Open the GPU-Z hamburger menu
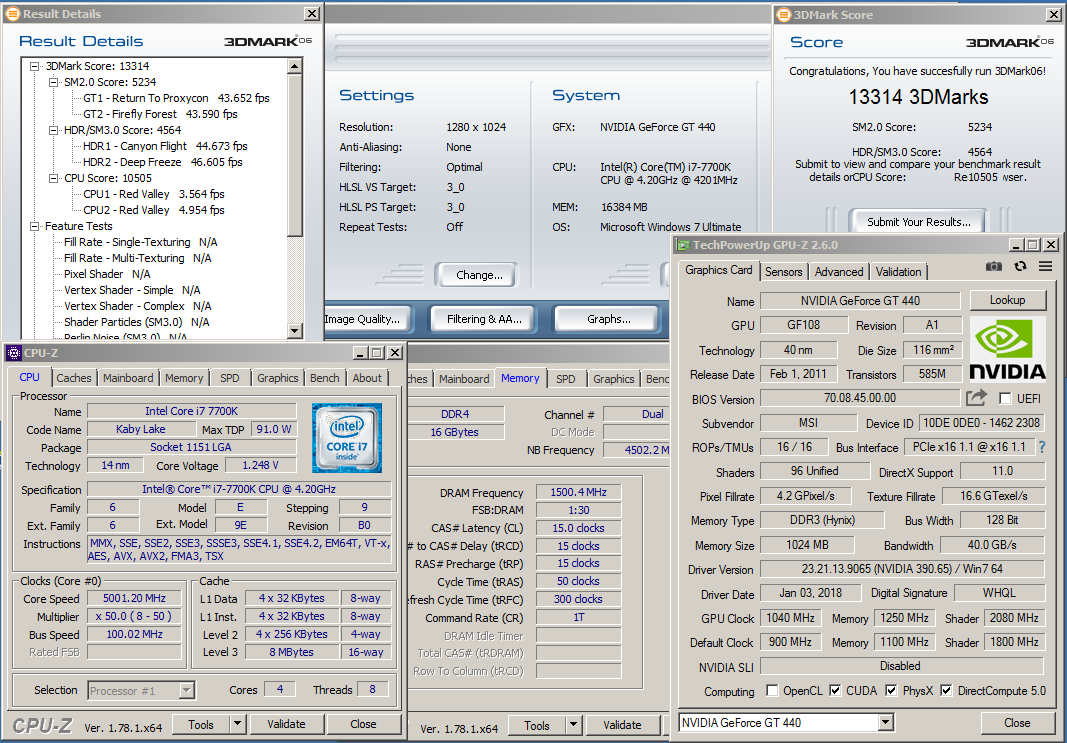The height and width of the screenshot is (743, 1067). click(x=1045, y=267)
